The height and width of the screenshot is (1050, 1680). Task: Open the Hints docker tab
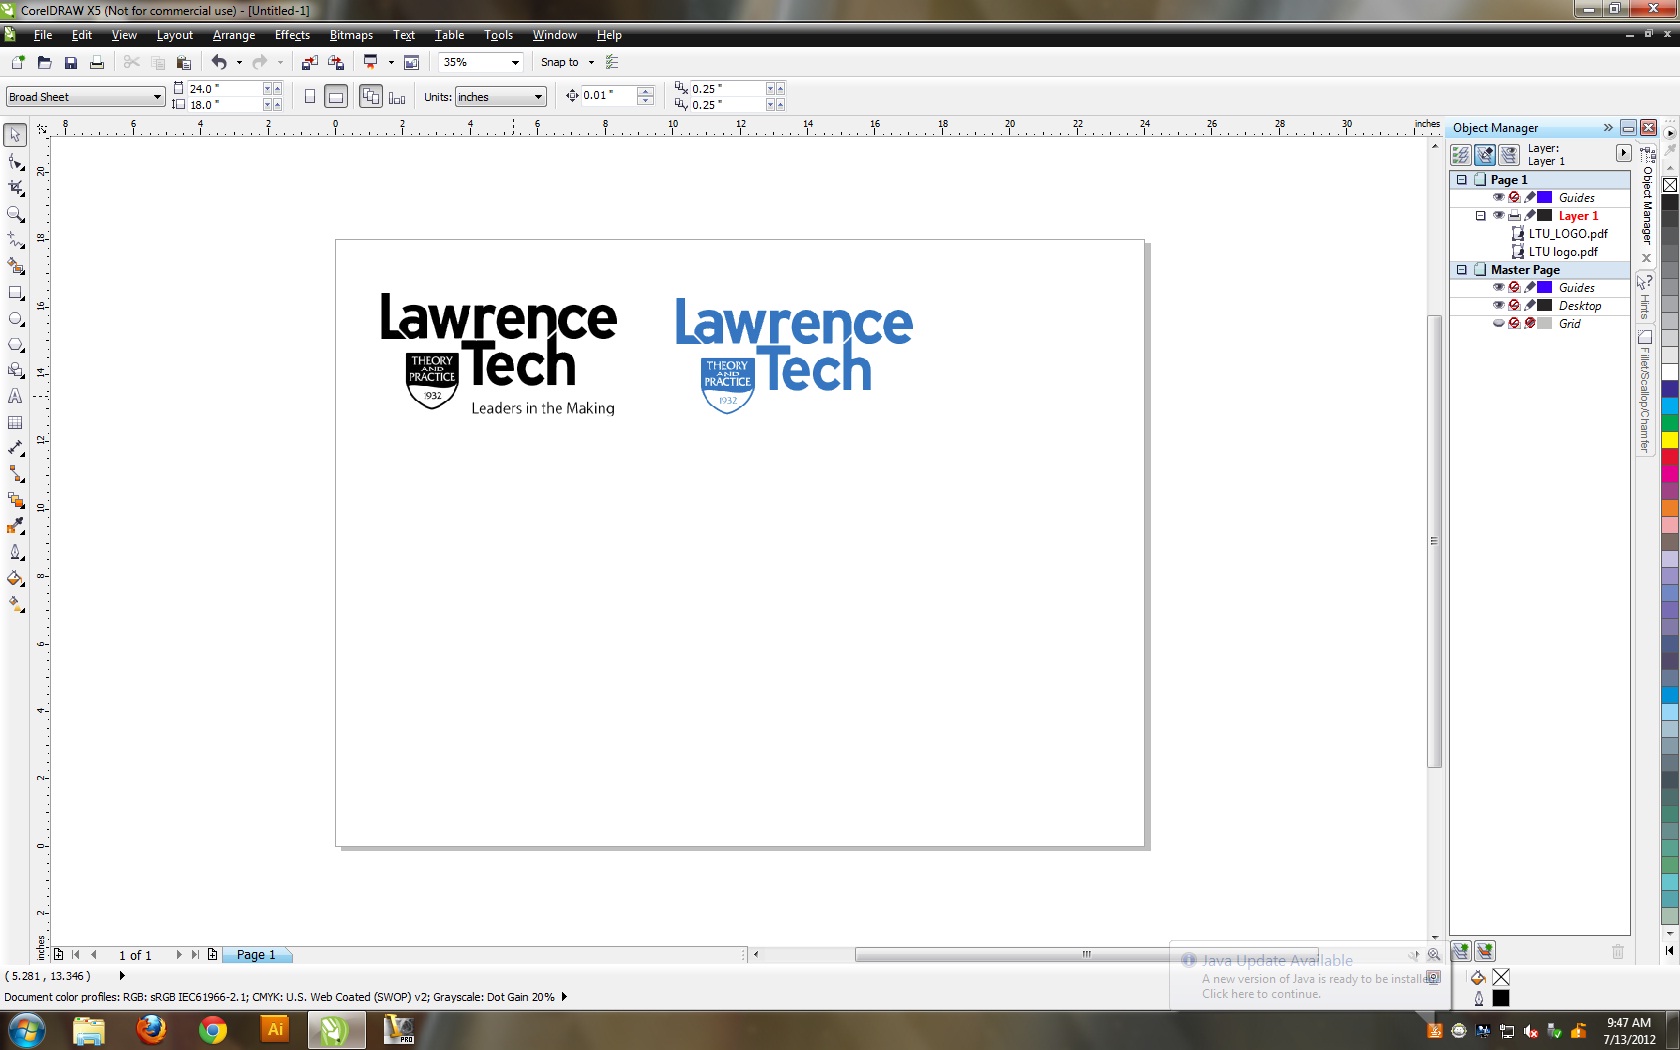(1645, 297)
